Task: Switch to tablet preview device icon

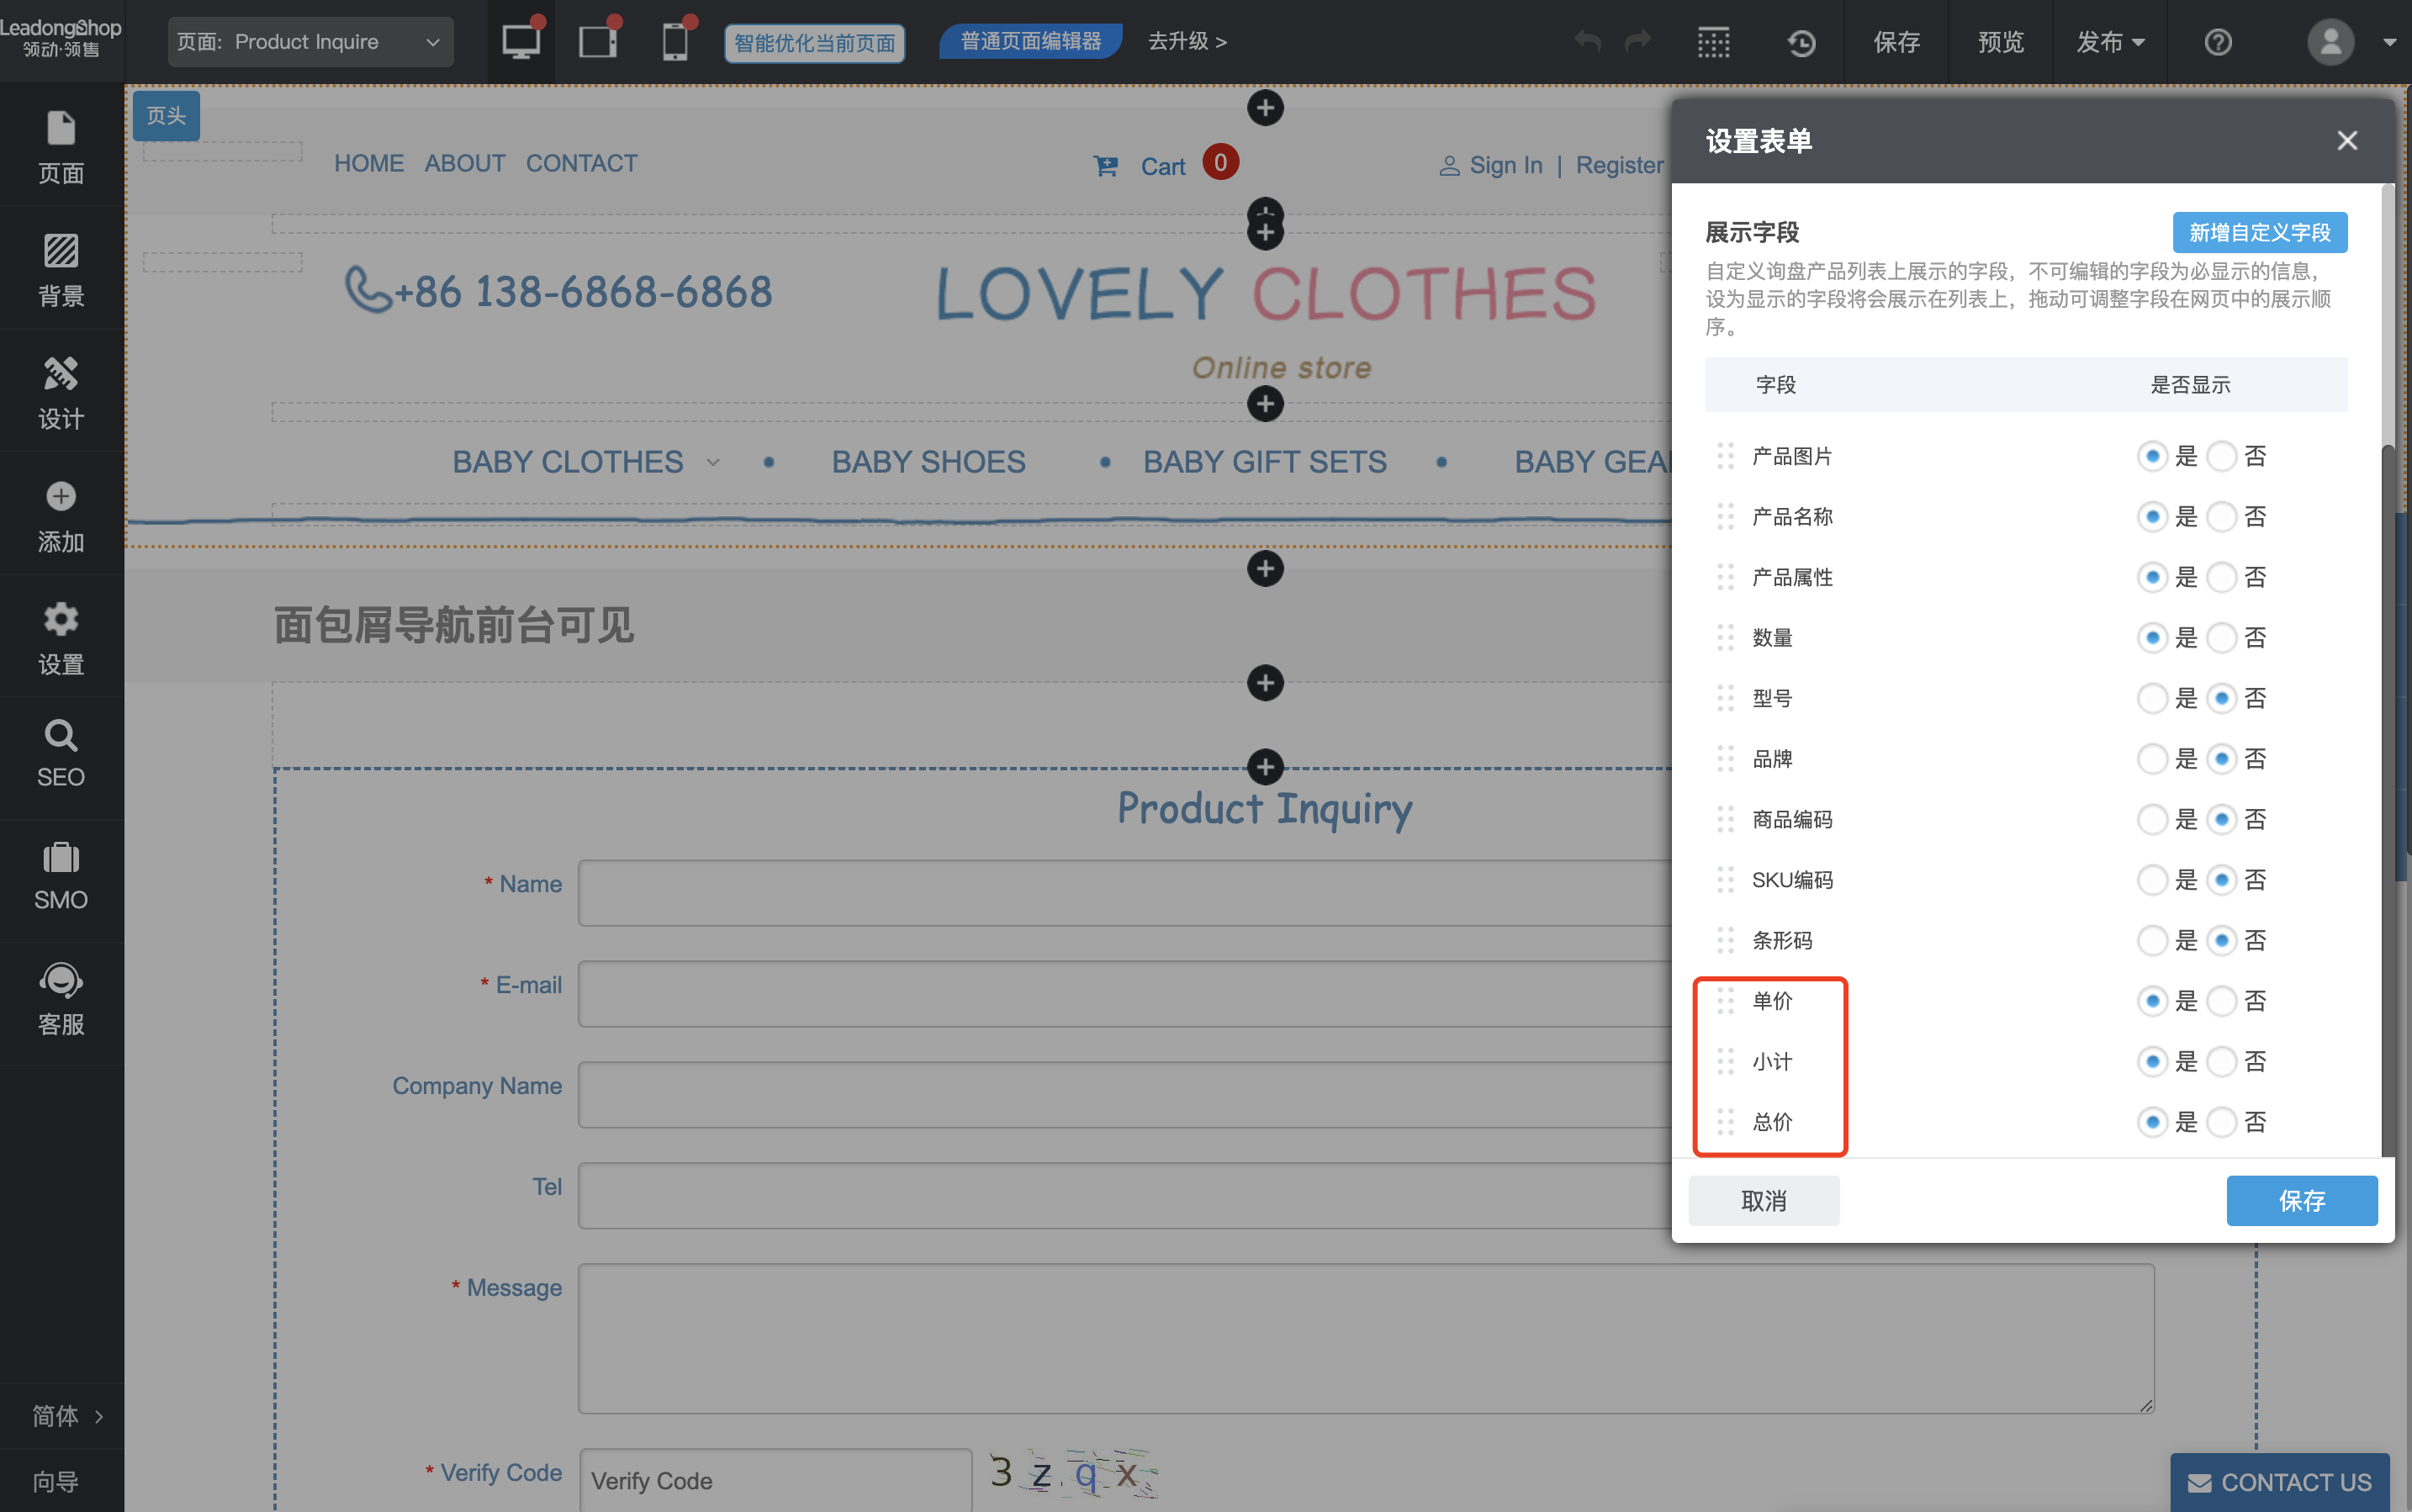Action: (x=598, y=42)
